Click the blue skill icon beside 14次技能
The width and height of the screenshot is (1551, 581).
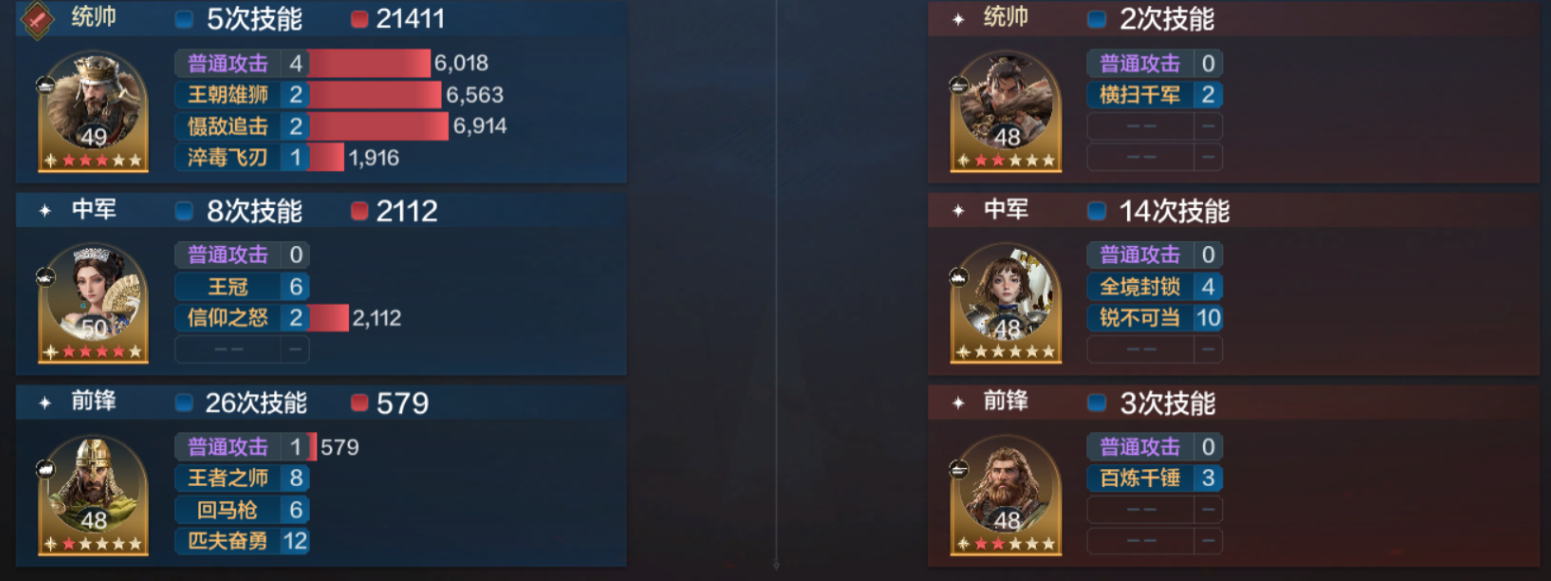tap(1097, 211)
